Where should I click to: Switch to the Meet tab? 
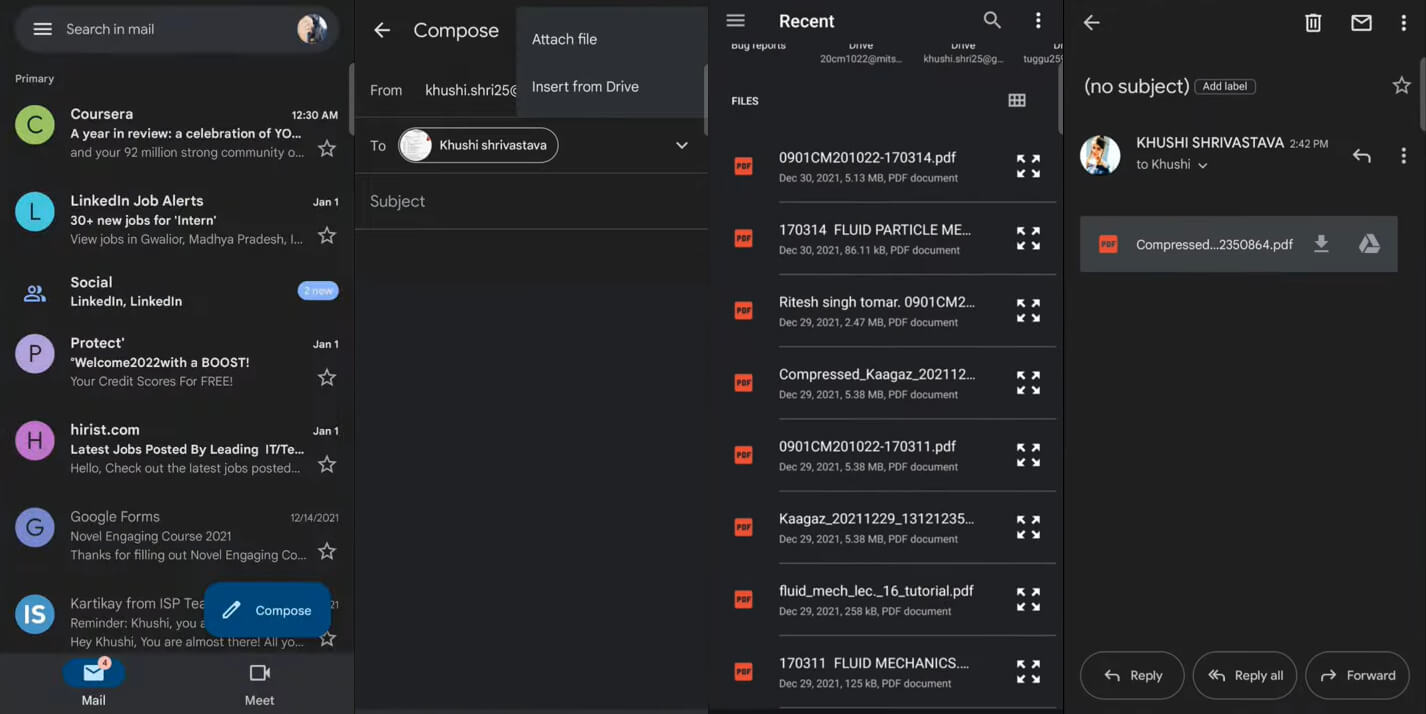259,683
